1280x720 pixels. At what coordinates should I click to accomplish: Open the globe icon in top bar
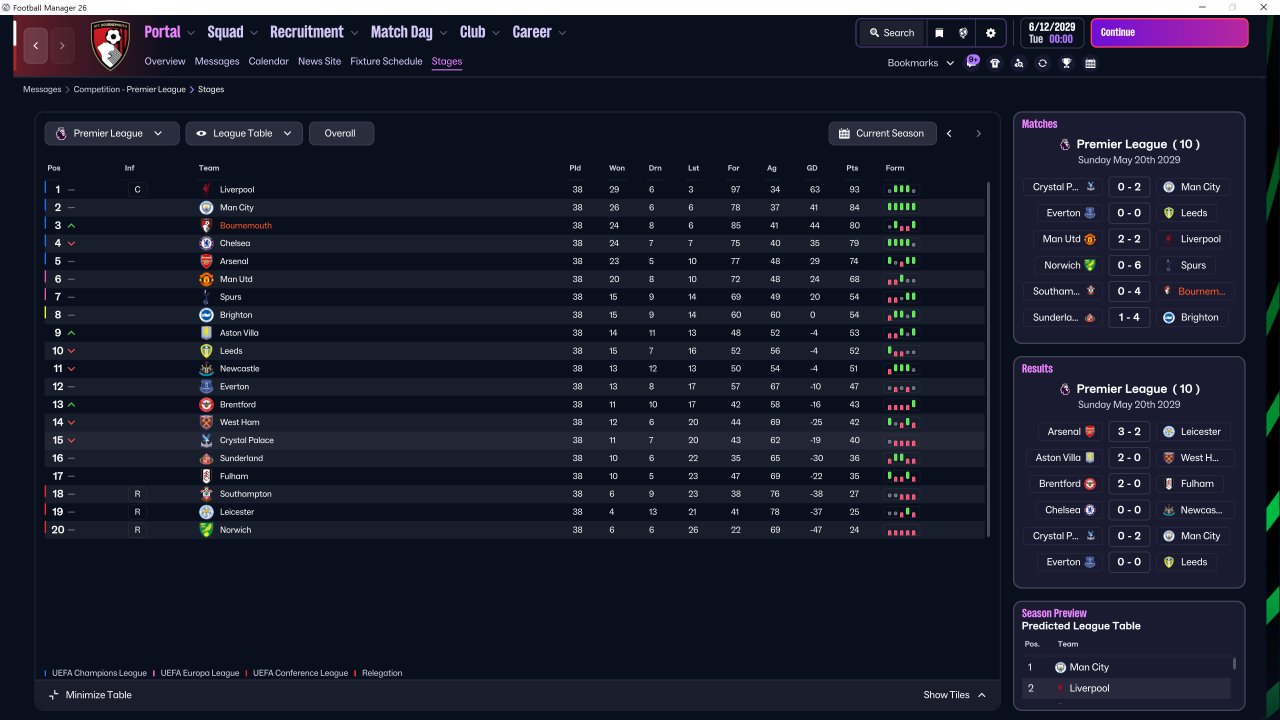click(x=963, y=33)
